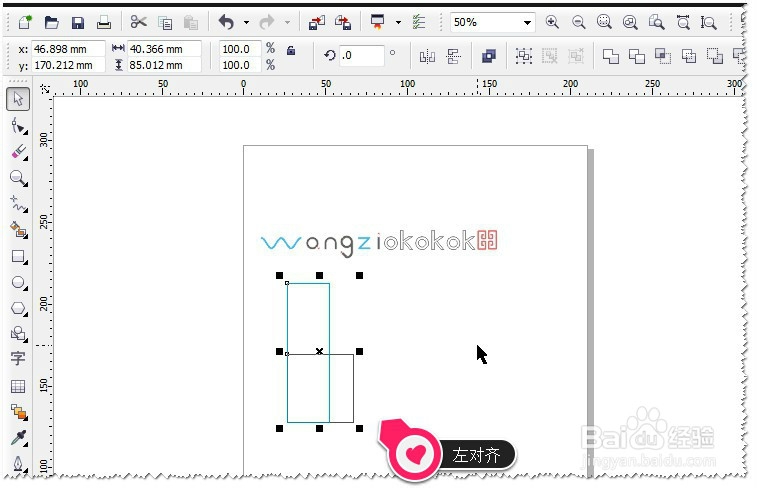Viewport: 757px width, 488px height.
Task: Select the Basic Shapes tool
Action: tap(18, 334)
